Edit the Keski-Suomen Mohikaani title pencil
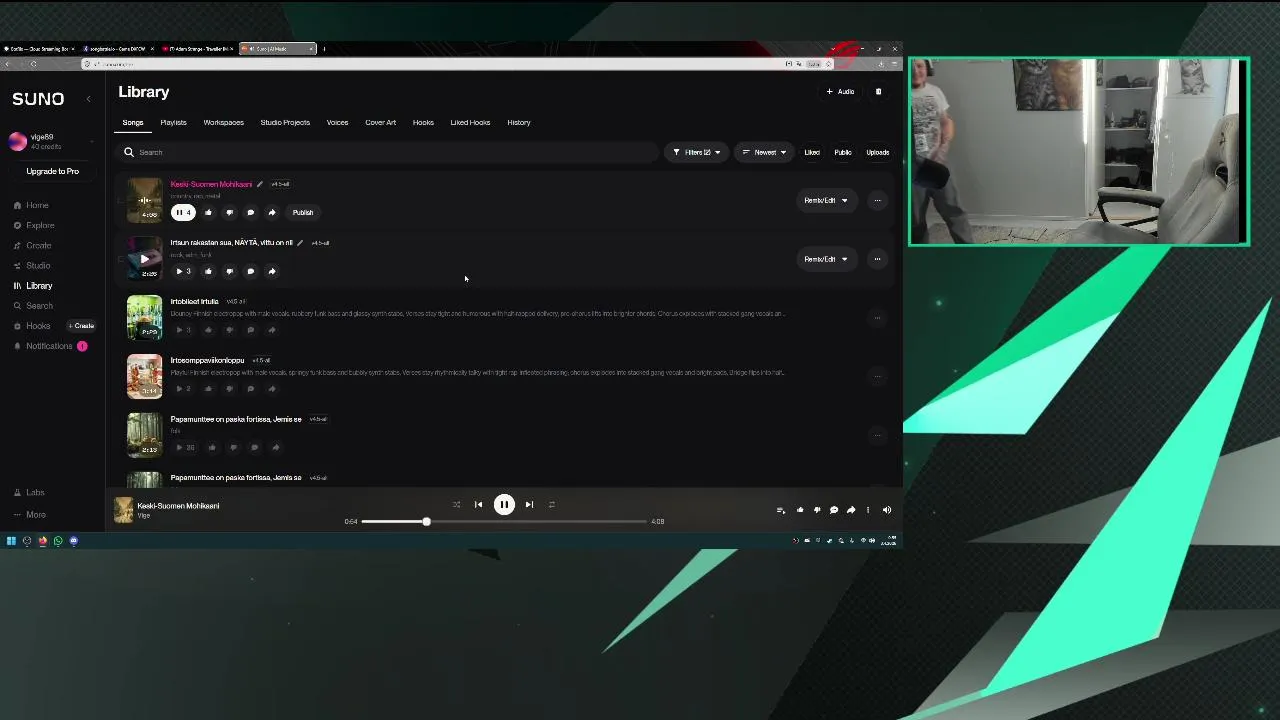This screenshot has height=720, width=1280. (x=260, y=184)
